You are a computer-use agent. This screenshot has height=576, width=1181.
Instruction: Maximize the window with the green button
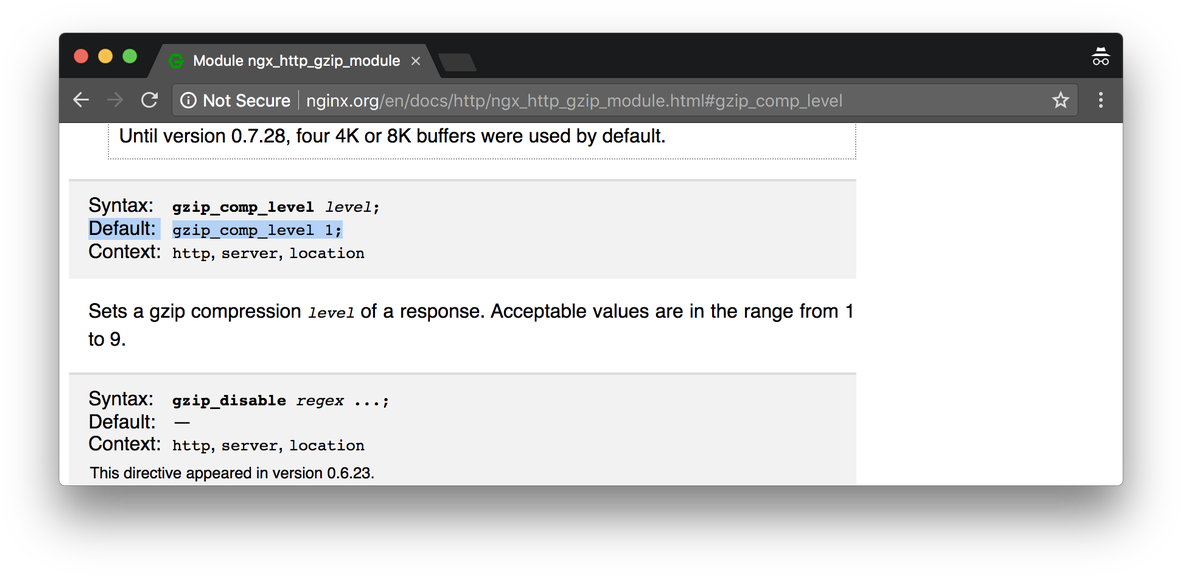pyautogui.click(x=130, y=57)
